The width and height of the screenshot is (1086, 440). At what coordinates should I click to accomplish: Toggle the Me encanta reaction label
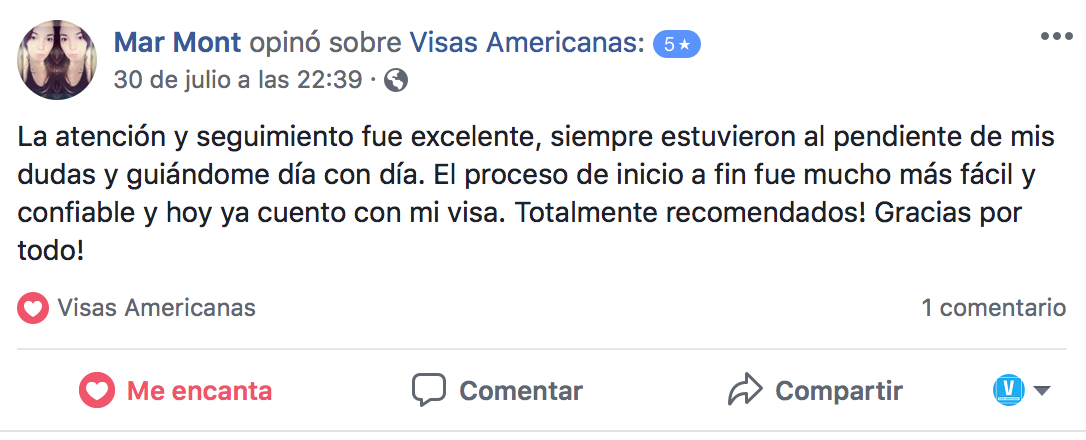pos(199,390)
